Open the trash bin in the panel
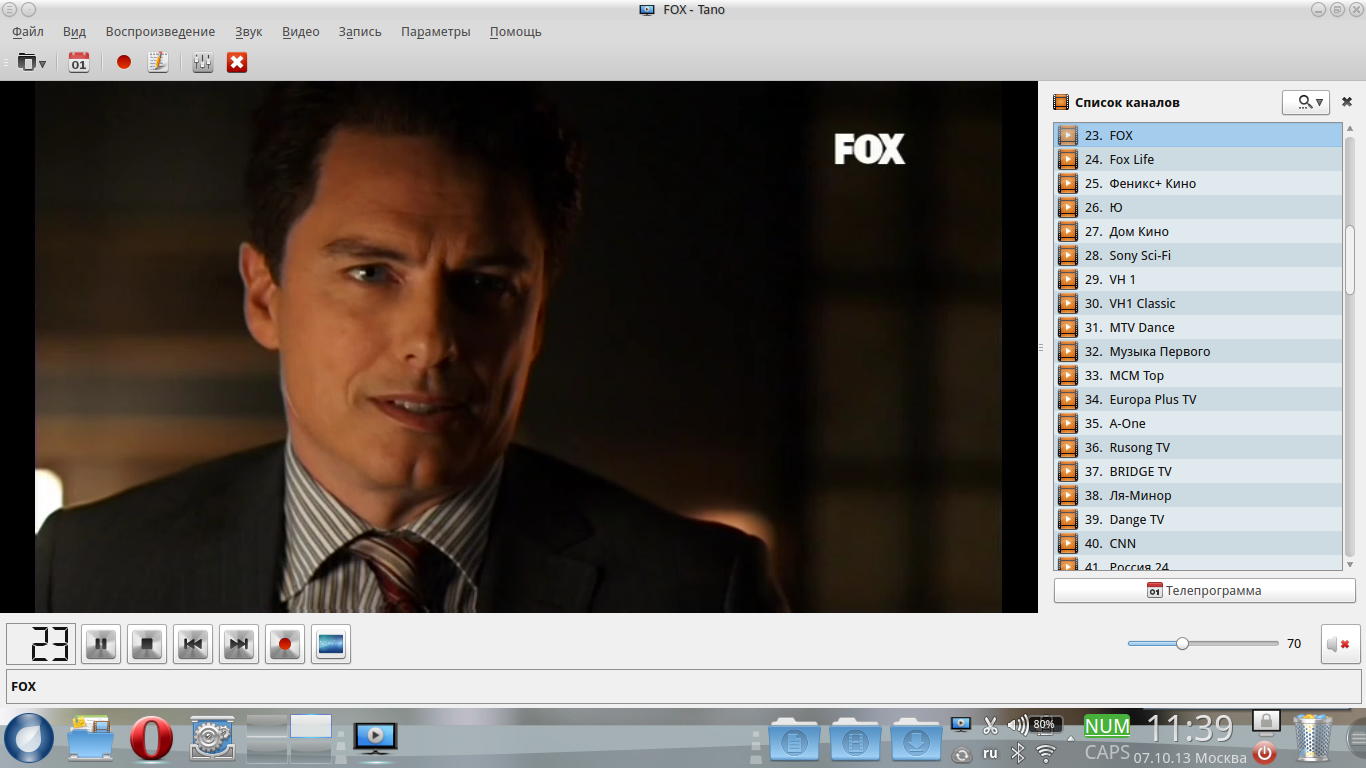Image resolution: width=1366 pixels, height=768 pixels. pos(1315,739)
